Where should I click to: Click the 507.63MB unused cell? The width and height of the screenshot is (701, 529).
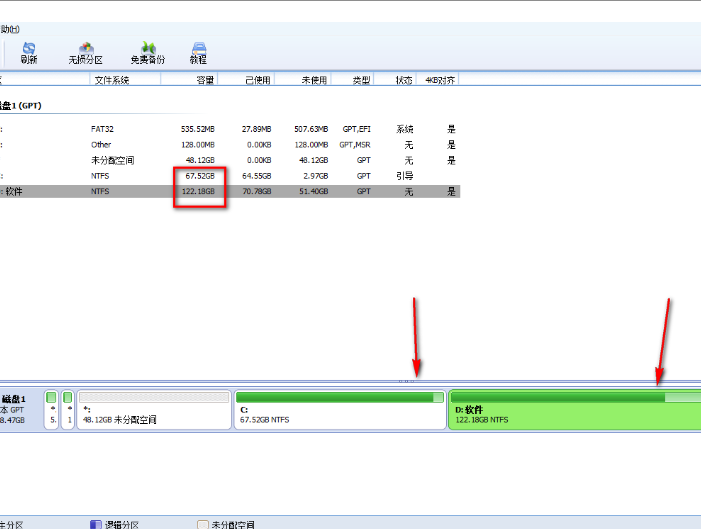(311, 129)
